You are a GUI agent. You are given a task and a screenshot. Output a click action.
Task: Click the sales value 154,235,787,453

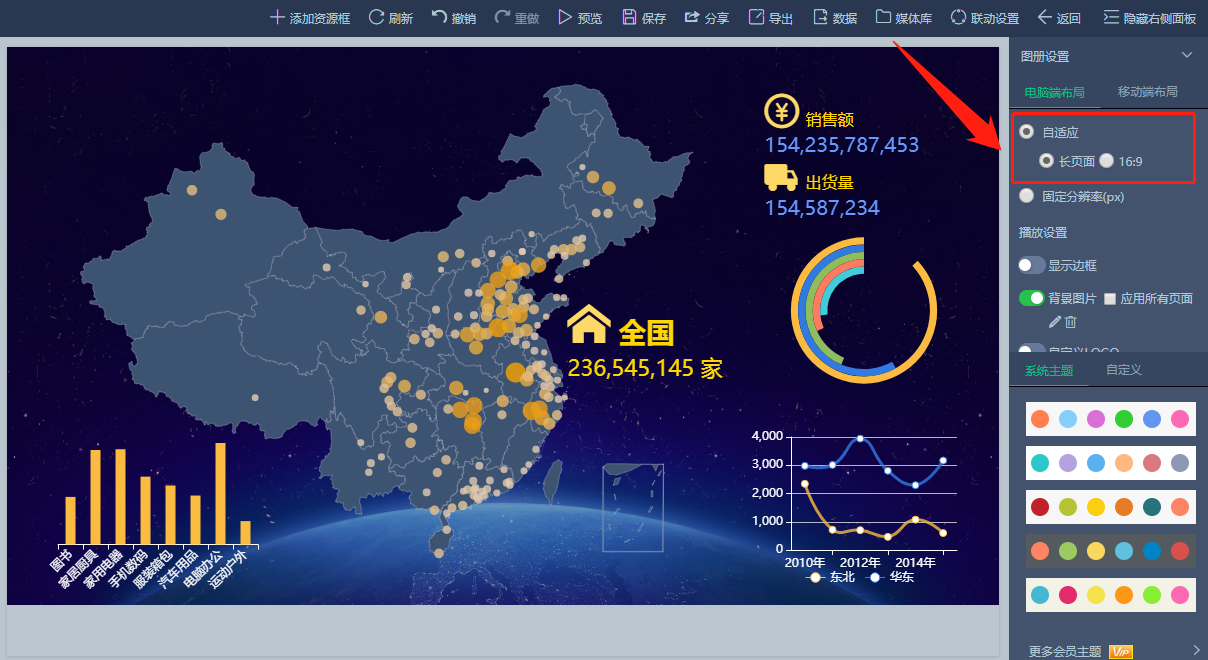coord(842,145)
